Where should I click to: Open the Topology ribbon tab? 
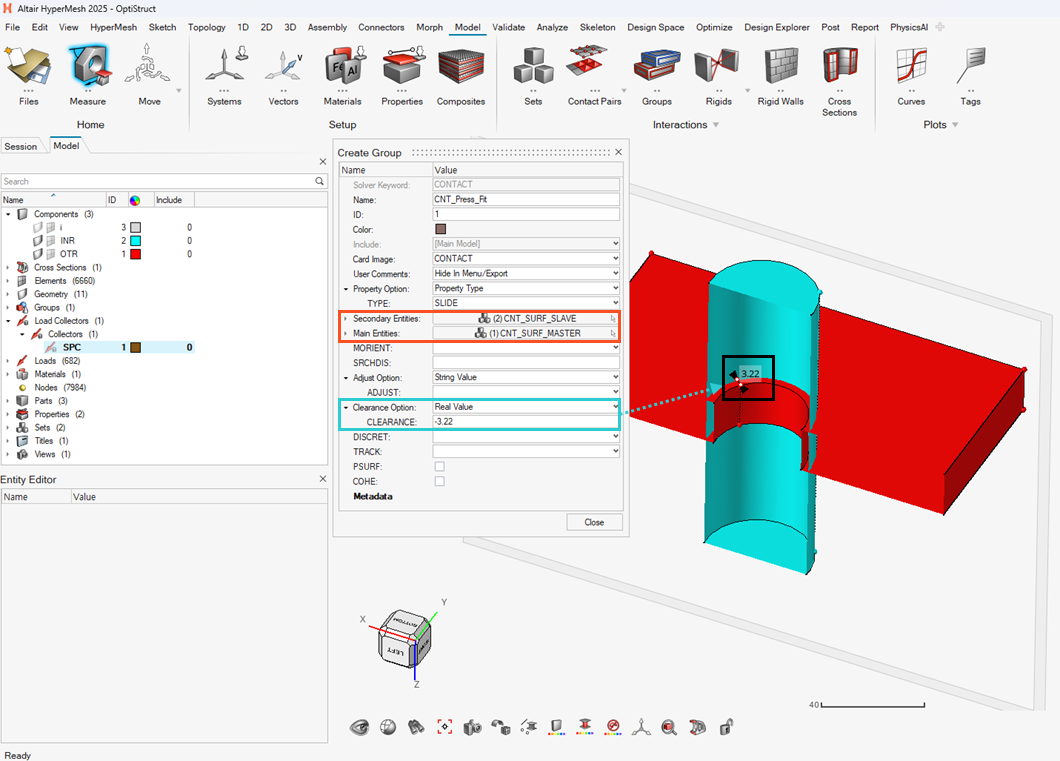(x=207, y=27)
